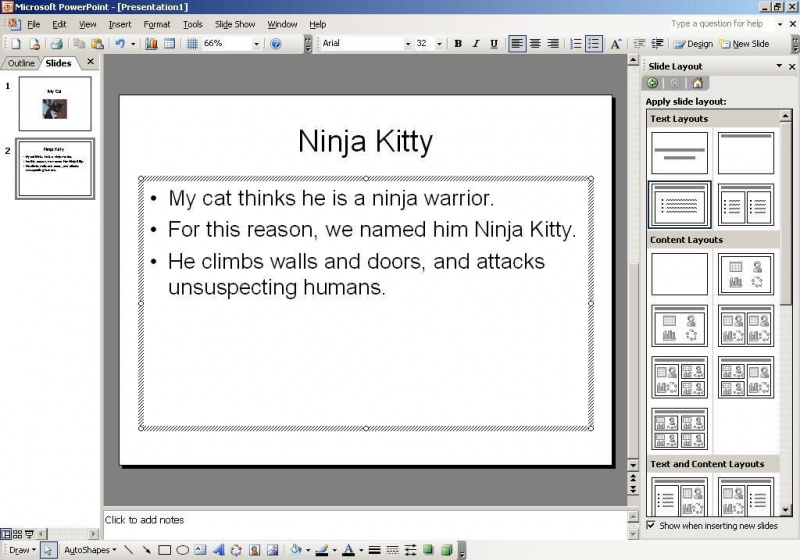Click the Dash Style icon
800x560 pixels.
coord(392,550)
